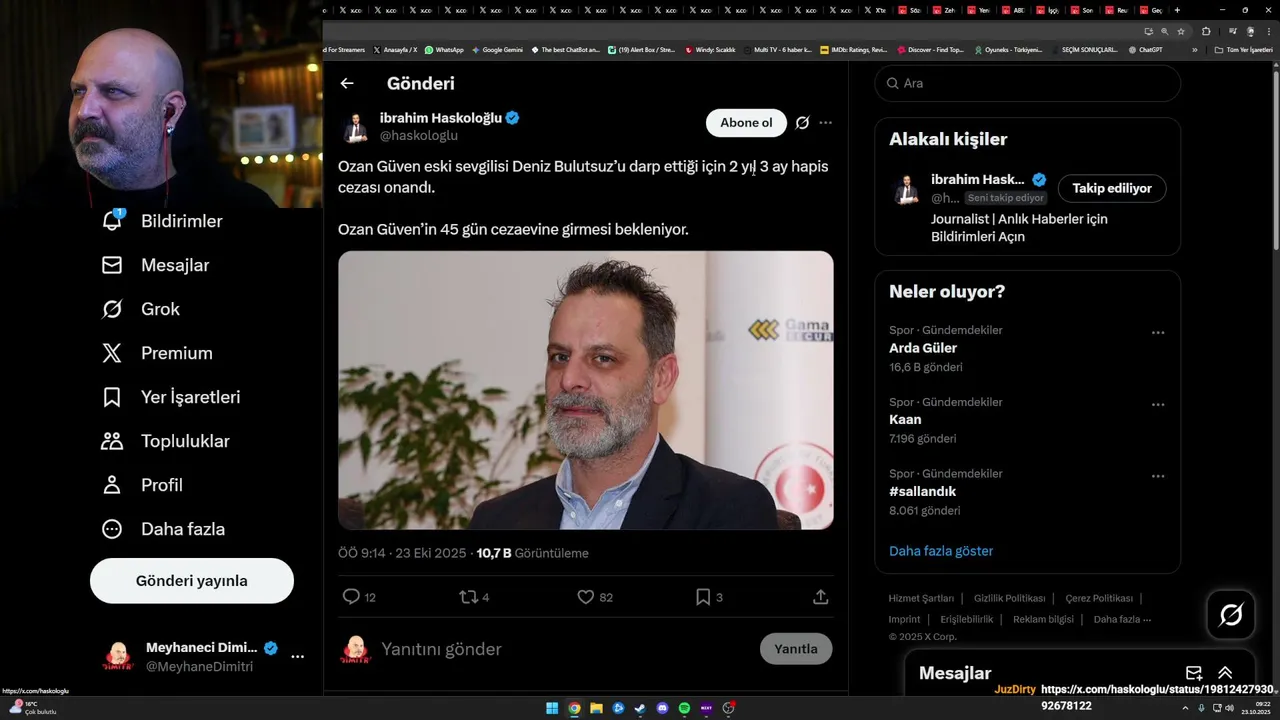
Task: Open the Grok icon beside Abone ol
Action: point(802,123)
